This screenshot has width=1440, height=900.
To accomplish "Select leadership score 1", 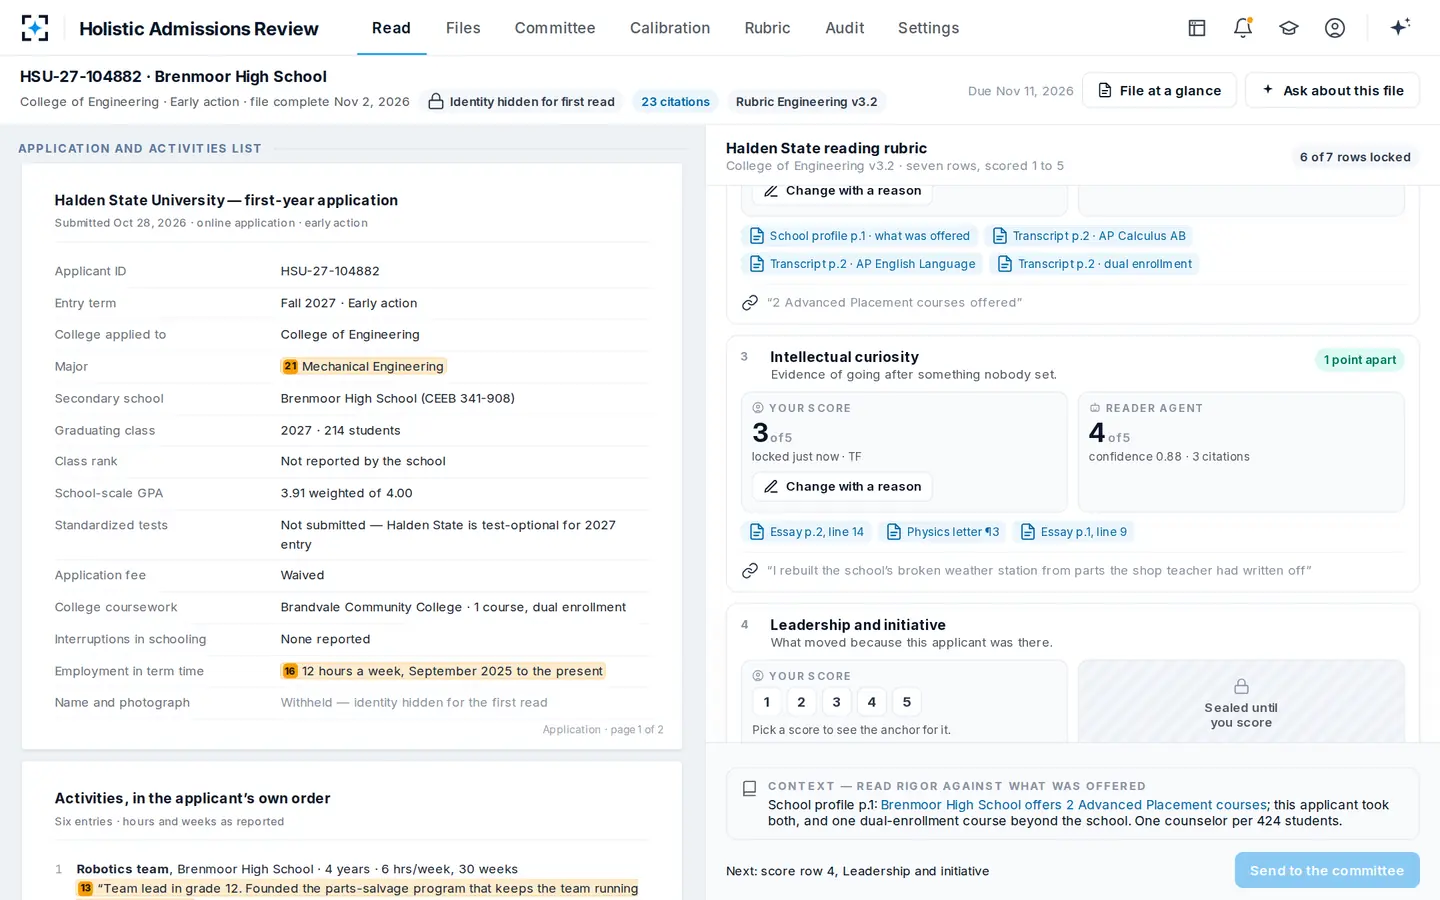I will tap(767, 702).
